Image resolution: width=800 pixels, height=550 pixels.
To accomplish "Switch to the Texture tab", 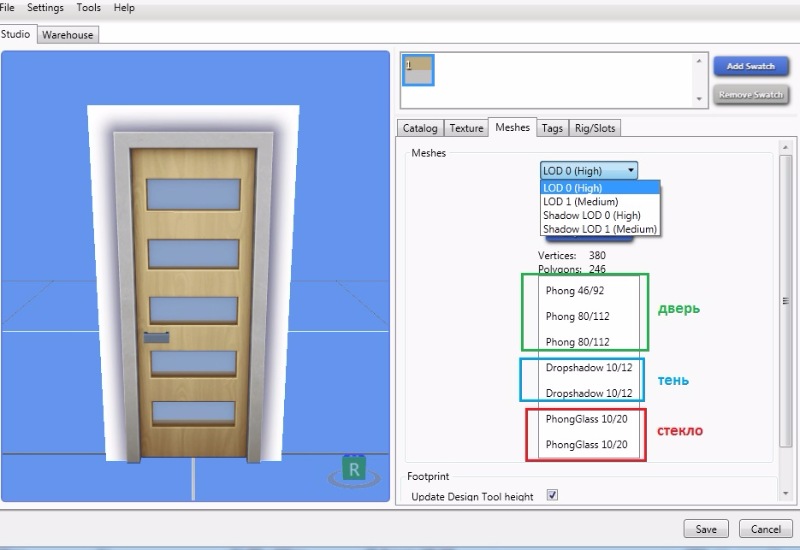I will (466, 128).
